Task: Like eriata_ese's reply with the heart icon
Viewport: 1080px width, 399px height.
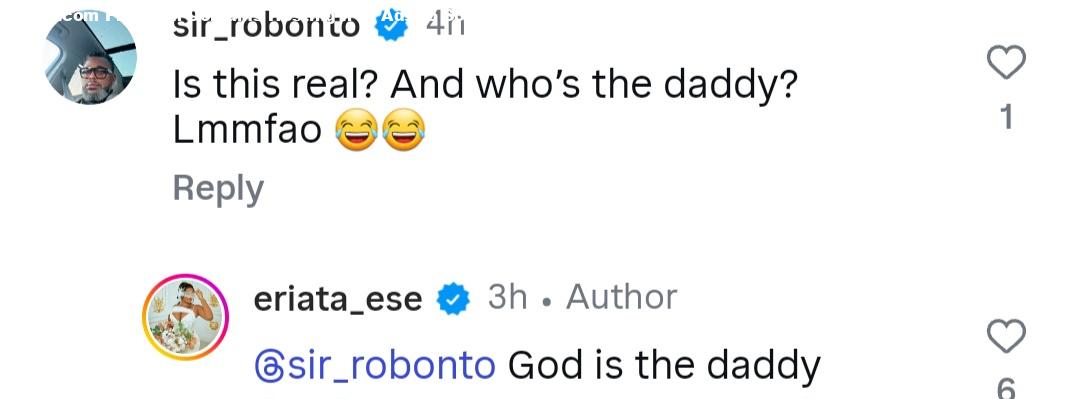Action: [1006, 337]
